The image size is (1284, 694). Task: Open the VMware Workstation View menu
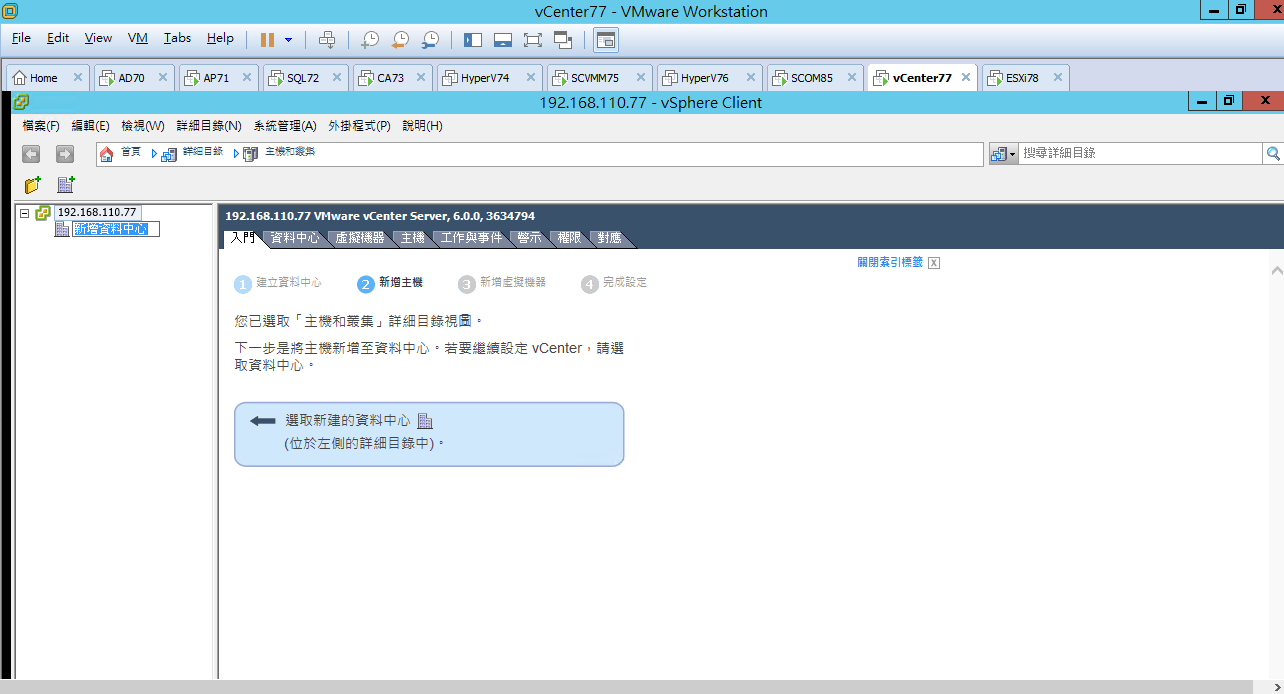click(98, 38)
